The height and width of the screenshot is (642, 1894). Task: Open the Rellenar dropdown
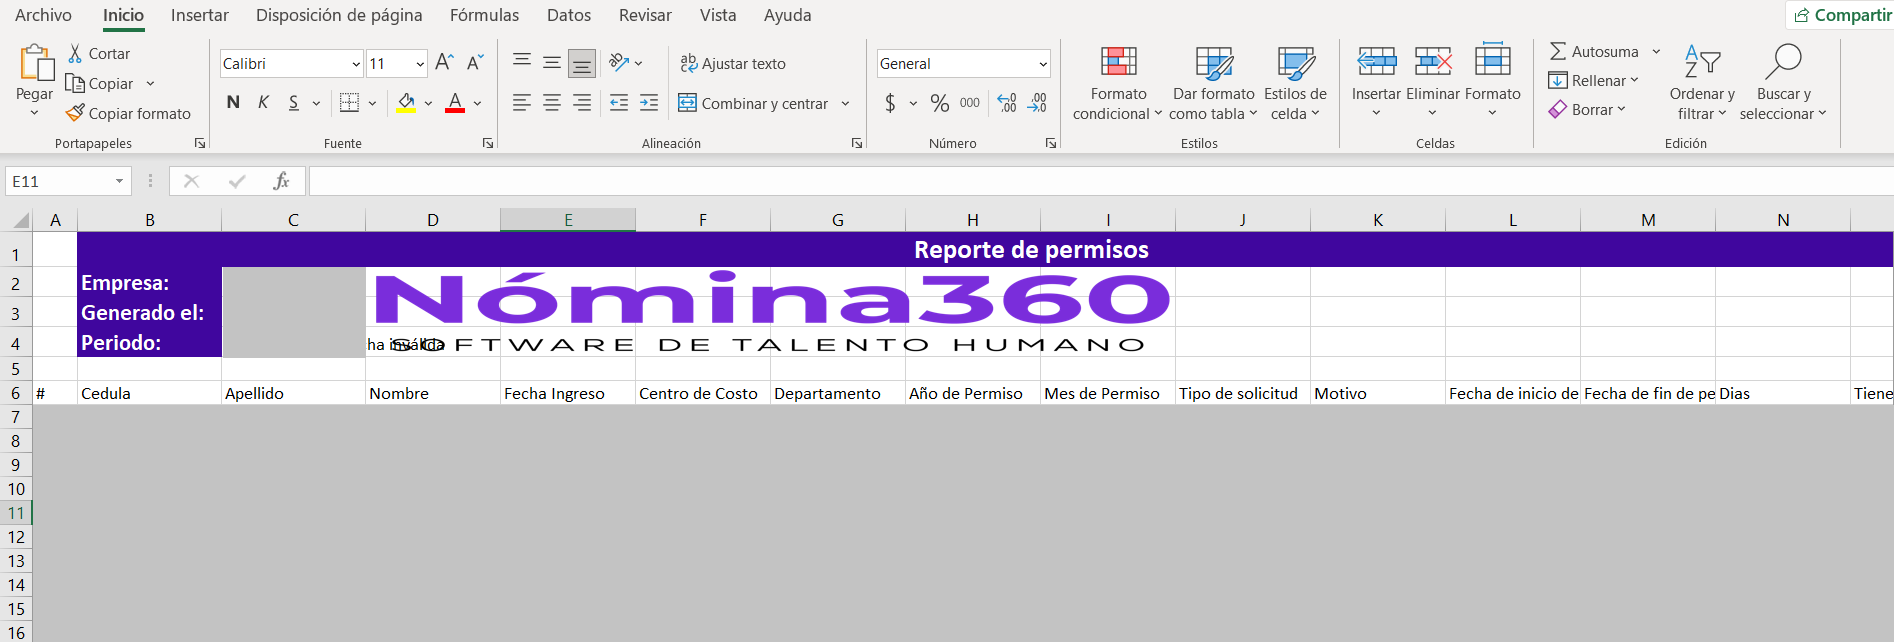point(1594,81)
